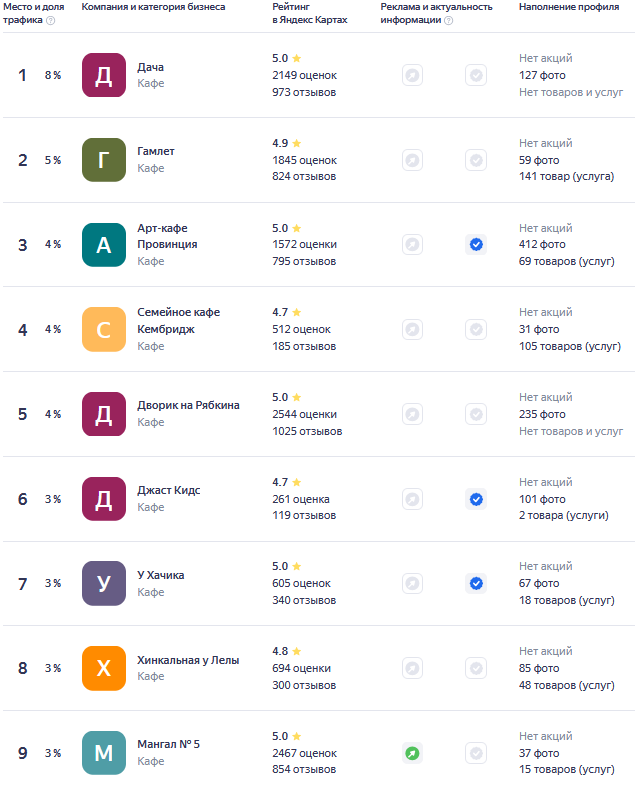
Task: Click the help icon next to трафика header
Action: (x=50, y=21)
